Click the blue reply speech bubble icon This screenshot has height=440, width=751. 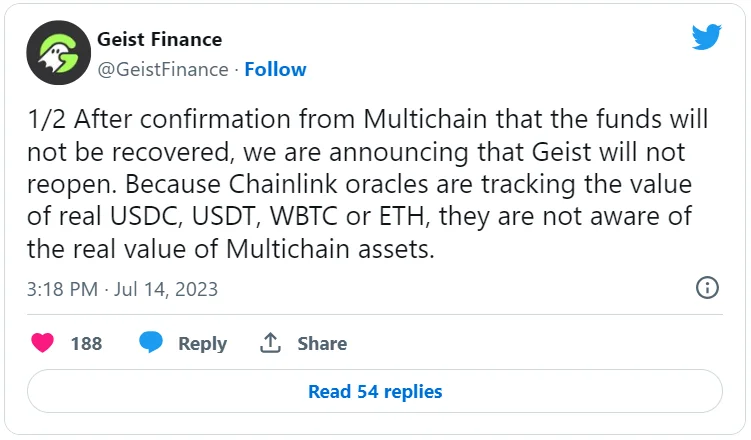coord(151,343)
